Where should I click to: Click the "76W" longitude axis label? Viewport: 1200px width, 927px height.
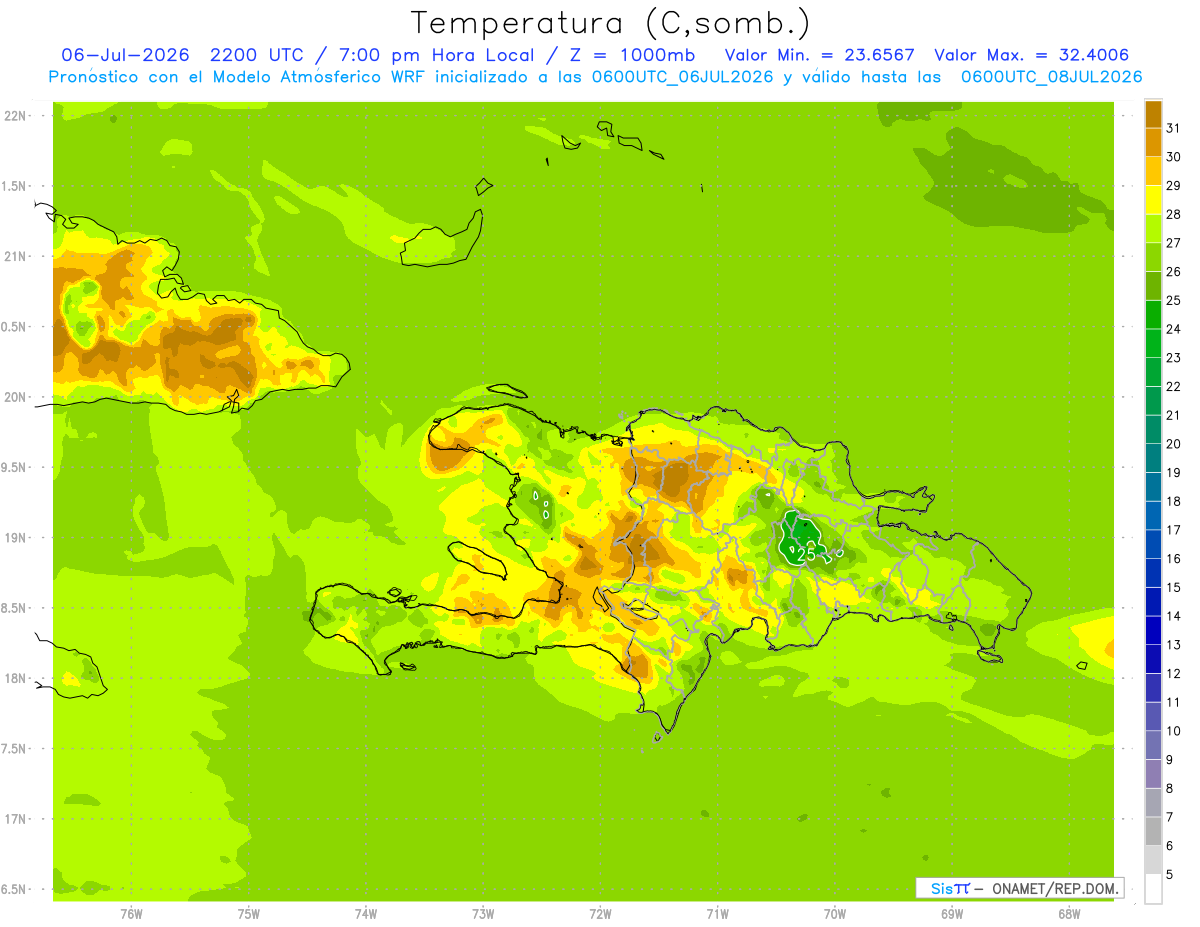coord(131,914)
